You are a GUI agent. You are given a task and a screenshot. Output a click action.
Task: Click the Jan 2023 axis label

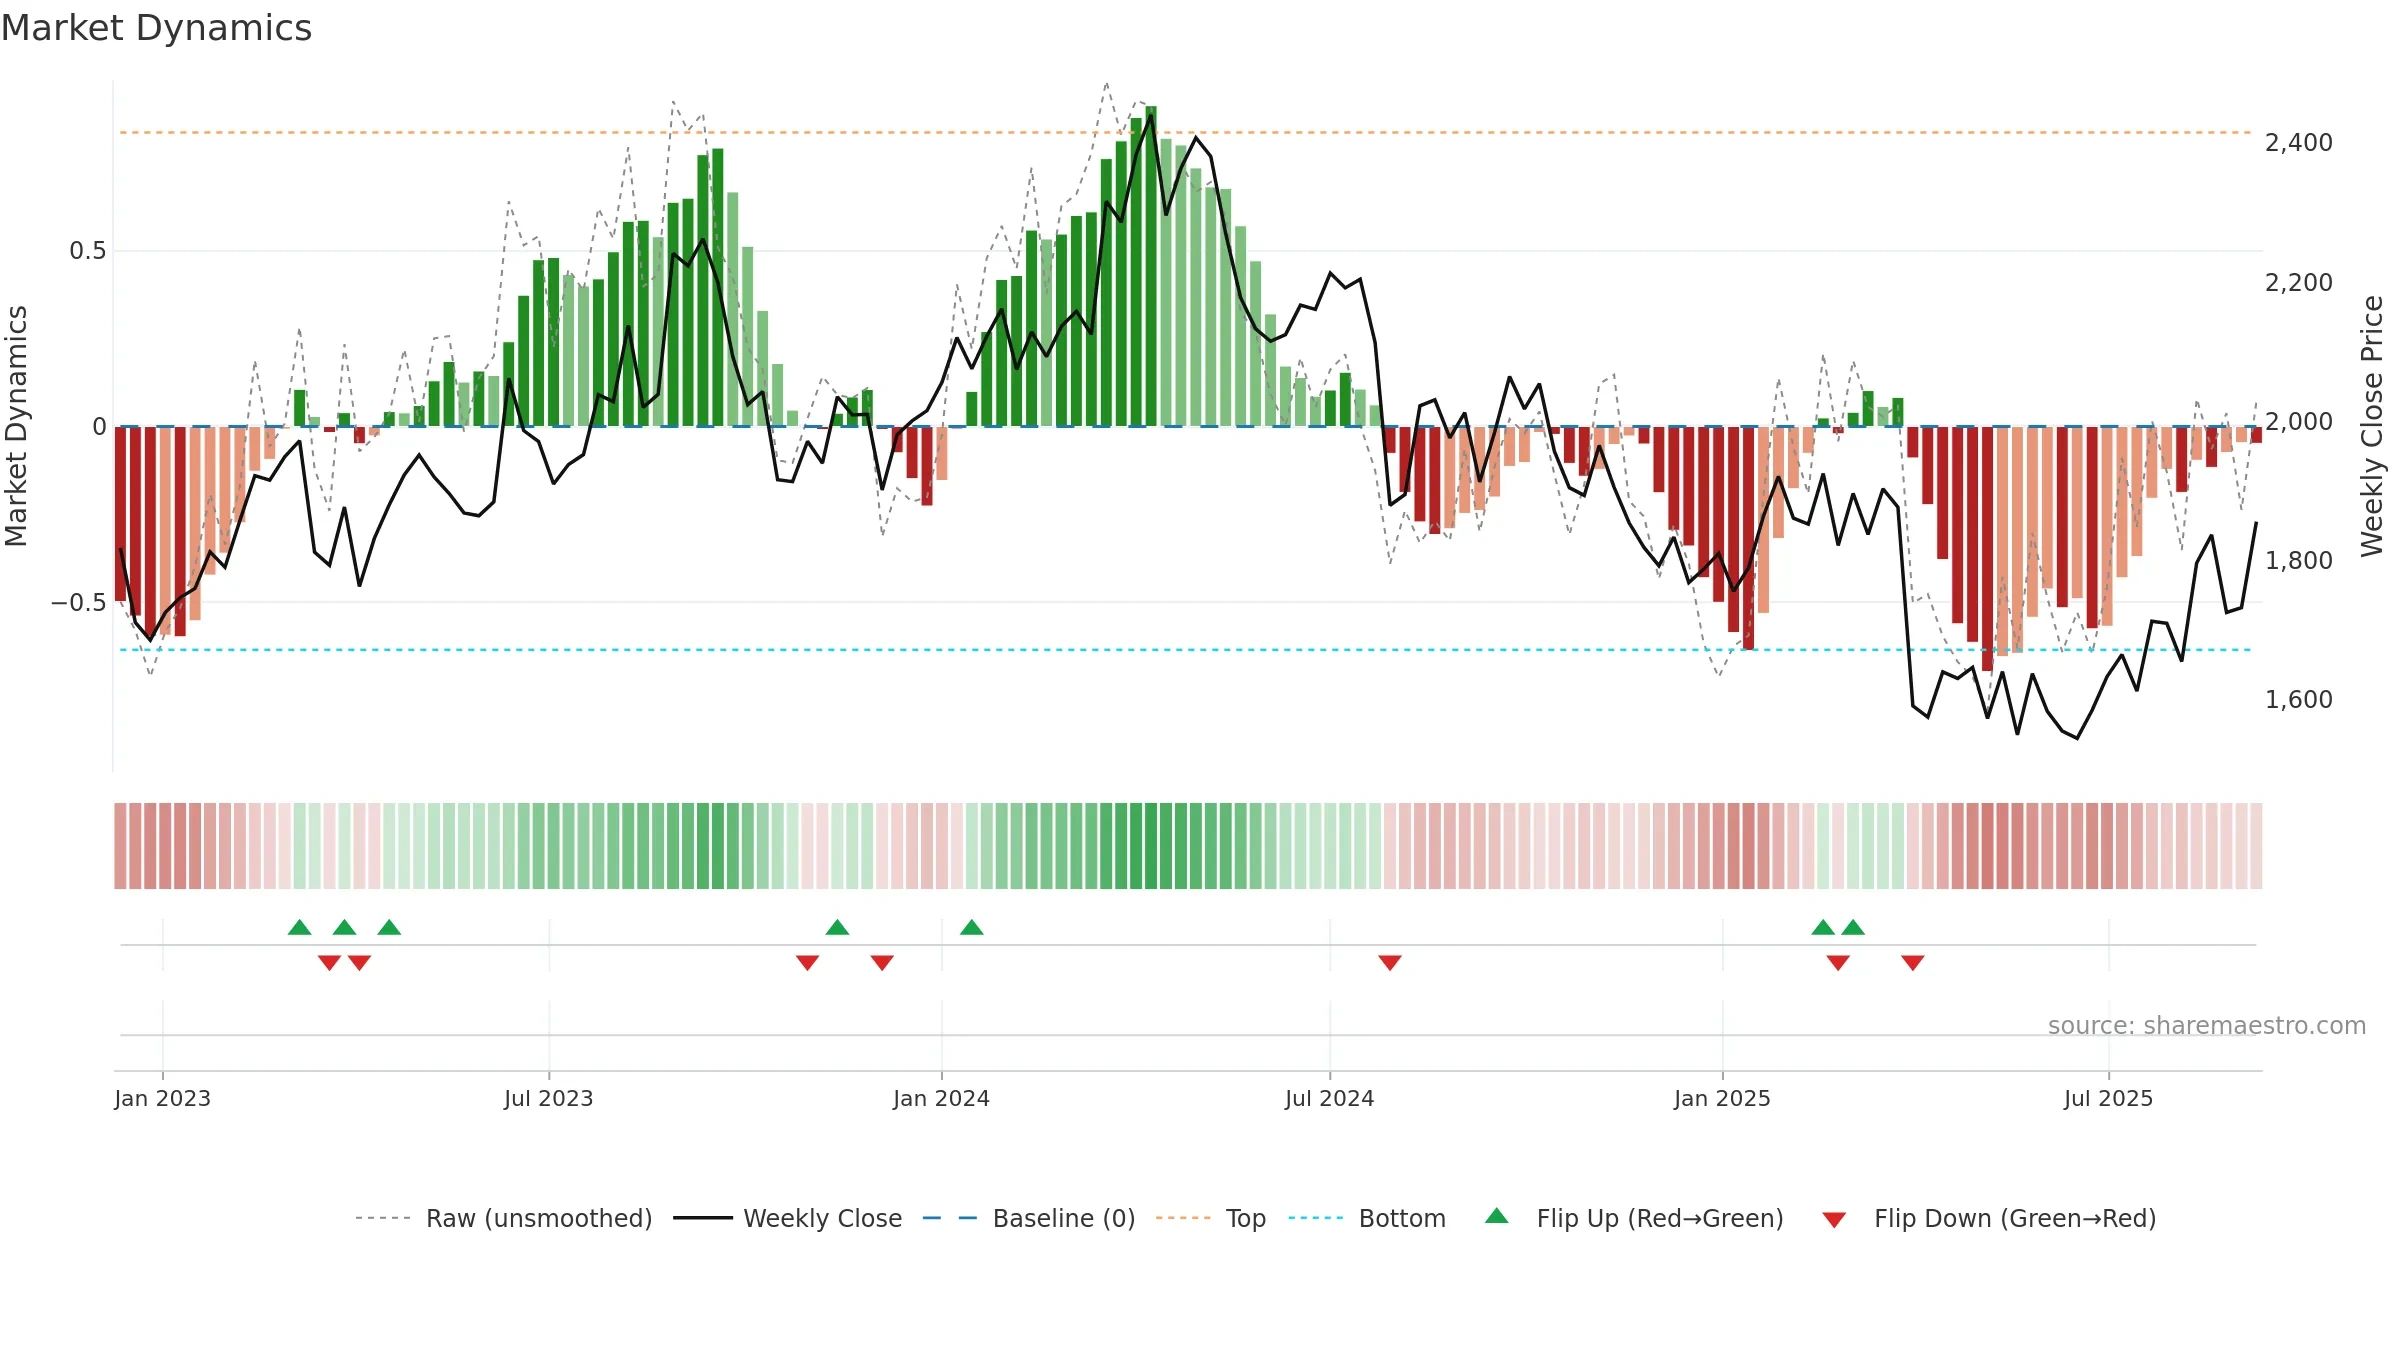tap(163, 1098)
